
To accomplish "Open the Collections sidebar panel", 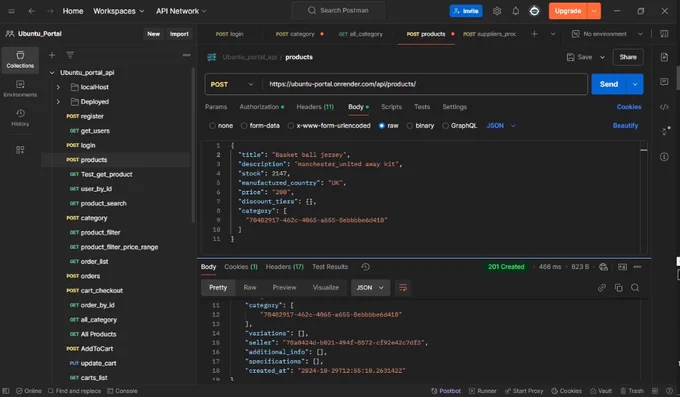I will [x=20, y=59].
